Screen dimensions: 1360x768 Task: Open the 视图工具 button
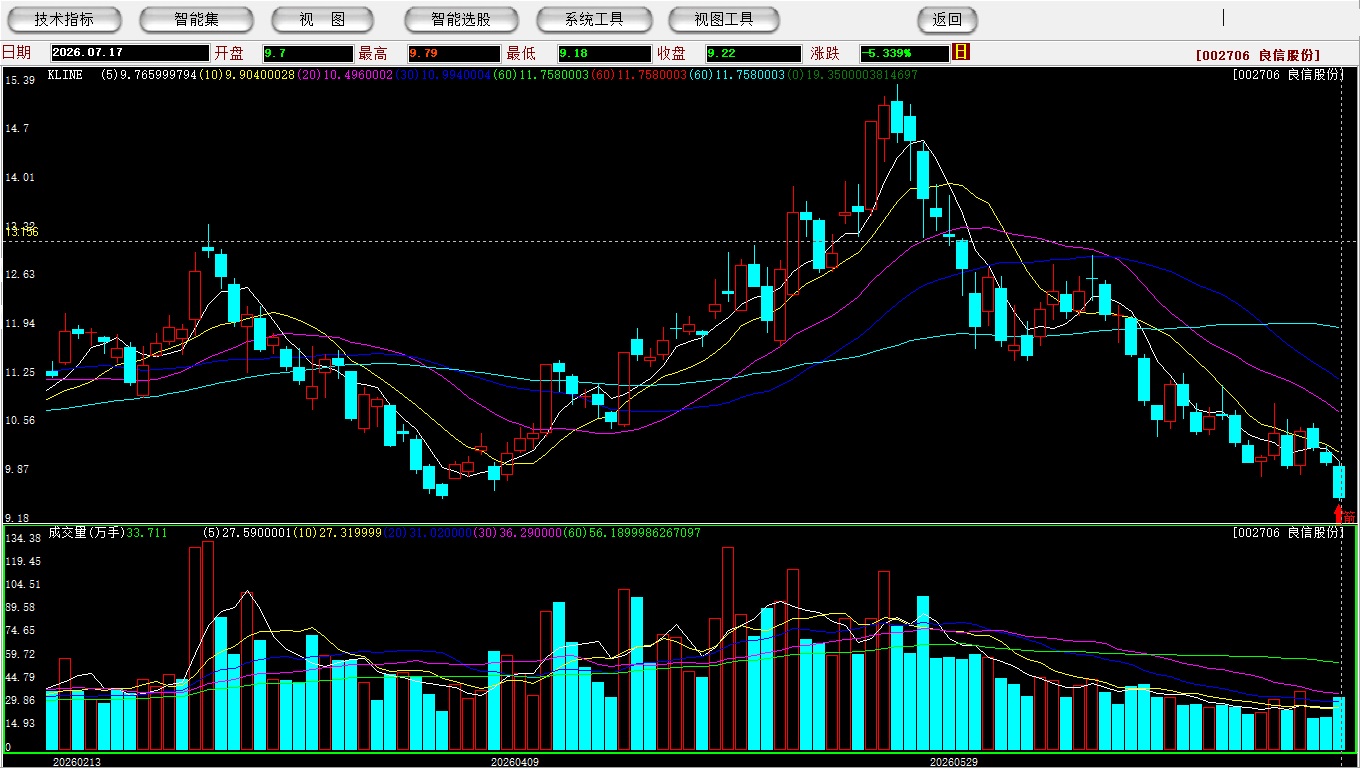pos(725,19)
